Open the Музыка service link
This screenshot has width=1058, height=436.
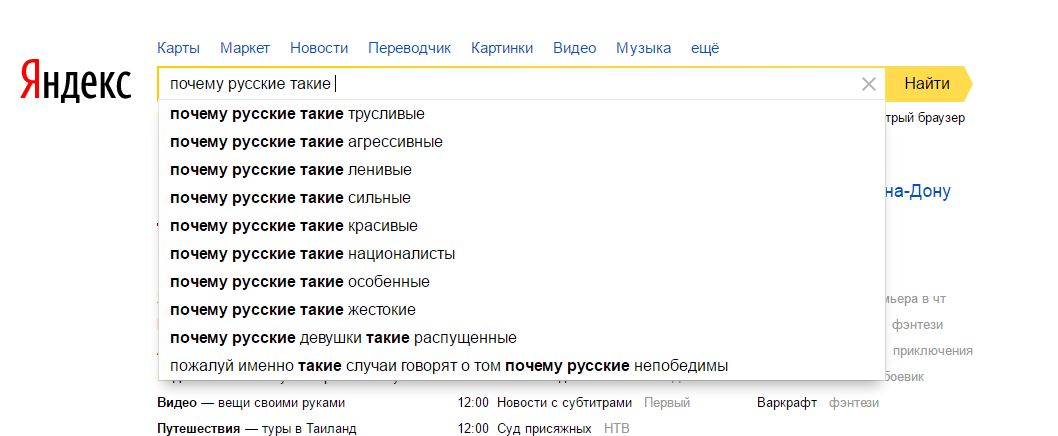(x=643, y=48)
